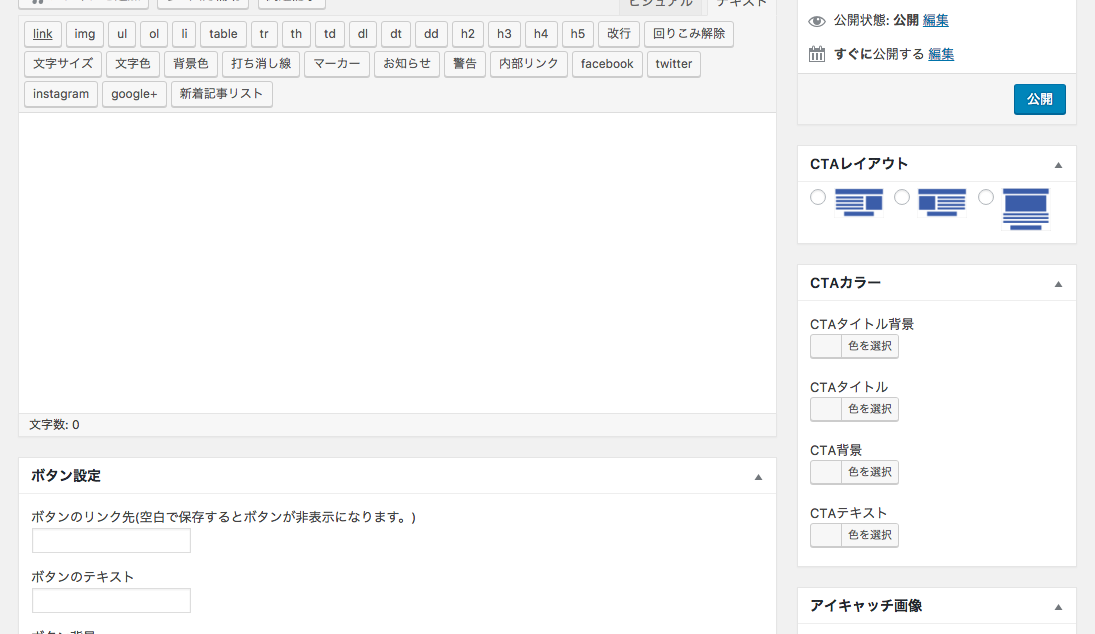Insert a ul tag
The width and height of the screenshot is (1095, 634).
(x=122, y=34)
